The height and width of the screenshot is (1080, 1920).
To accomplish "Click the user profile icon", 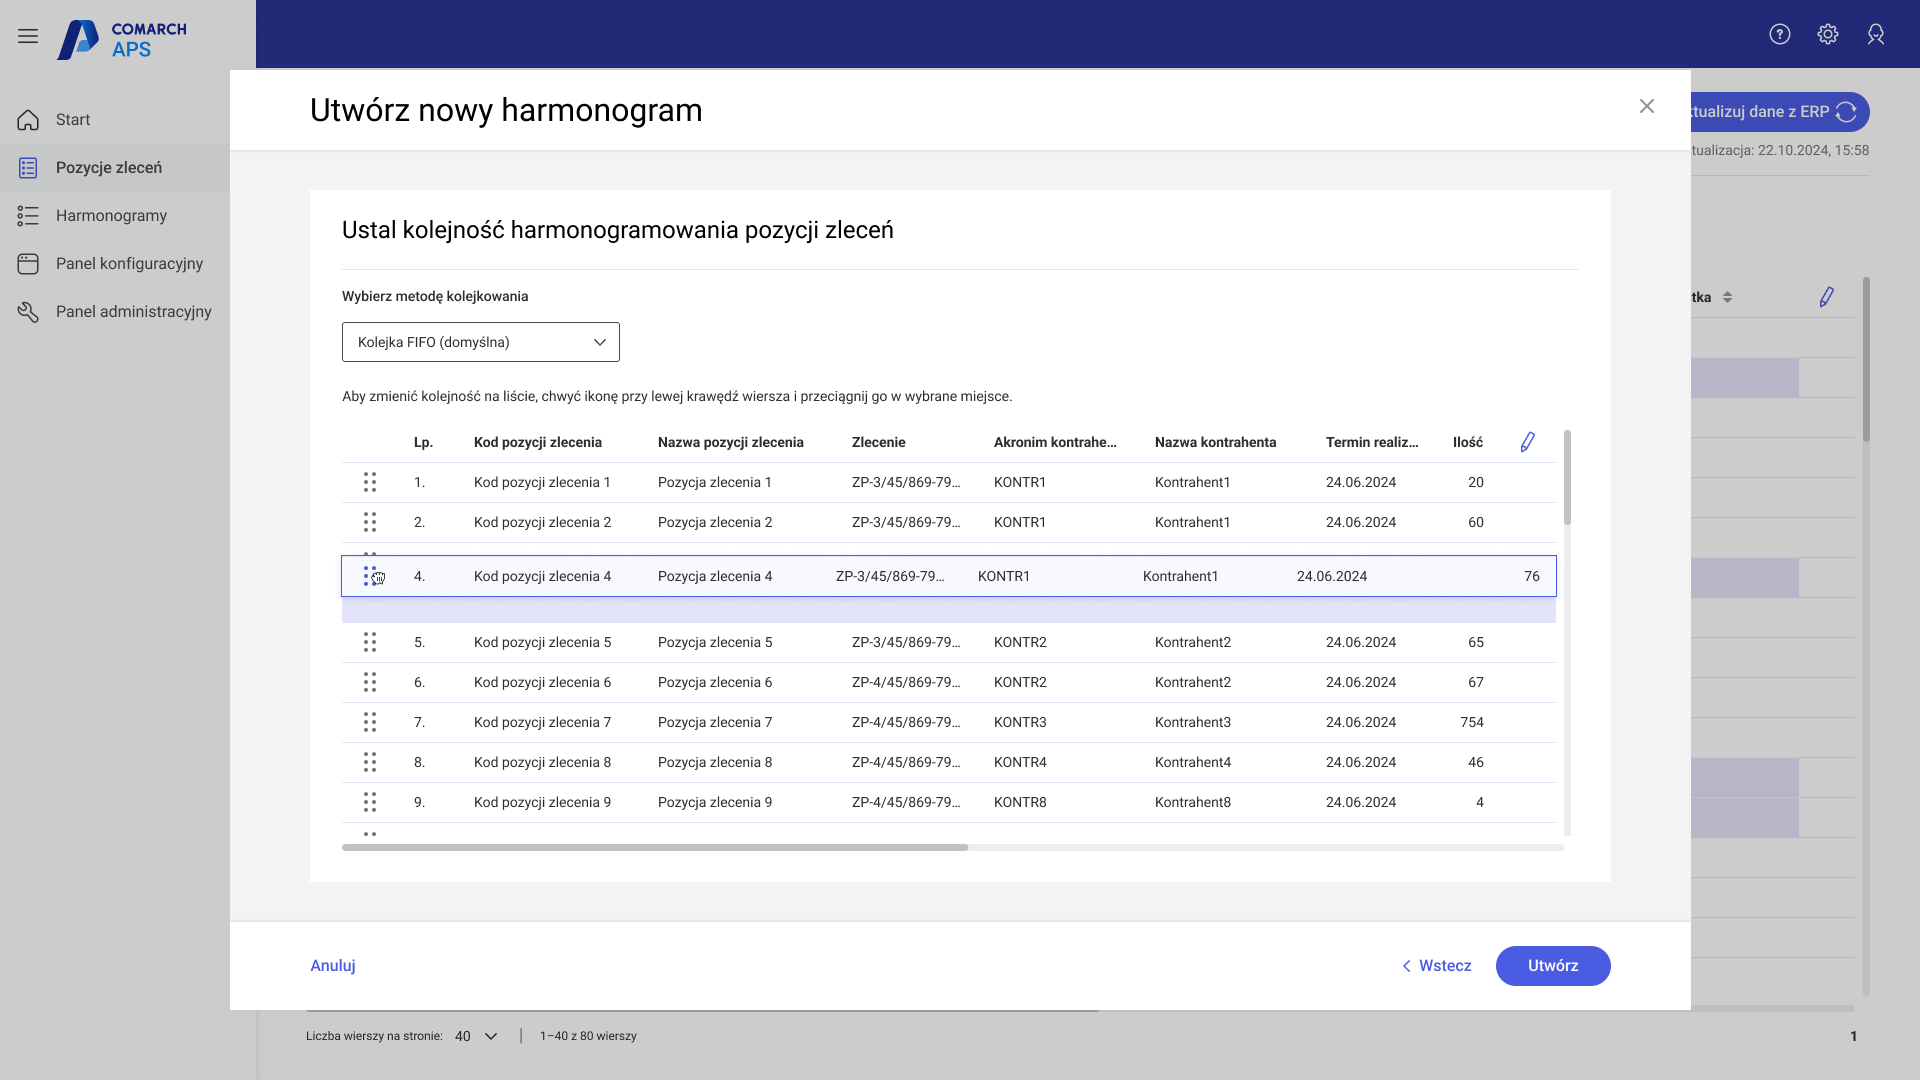I will (1876, 34).
